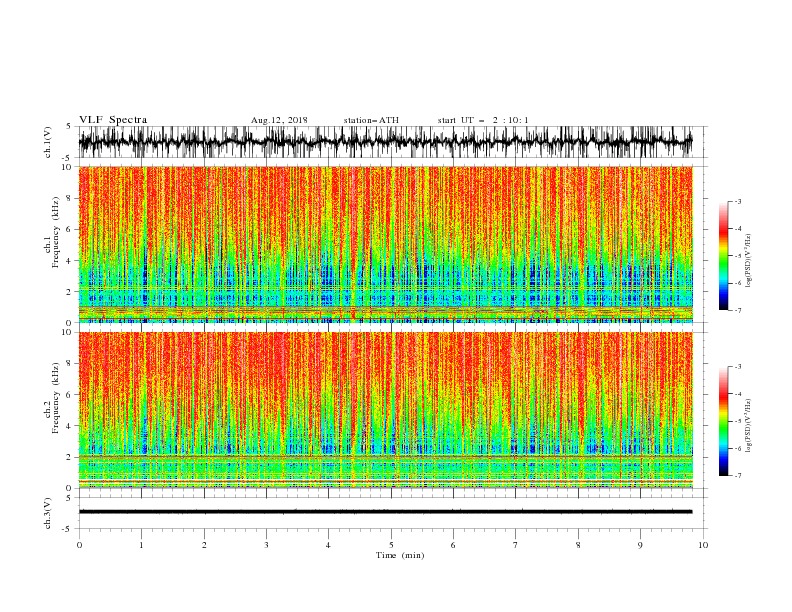Click the '10' kHz tick of ch.2 spectrogram
Viewport: 792px width, 612px height.
pos(69,332)
